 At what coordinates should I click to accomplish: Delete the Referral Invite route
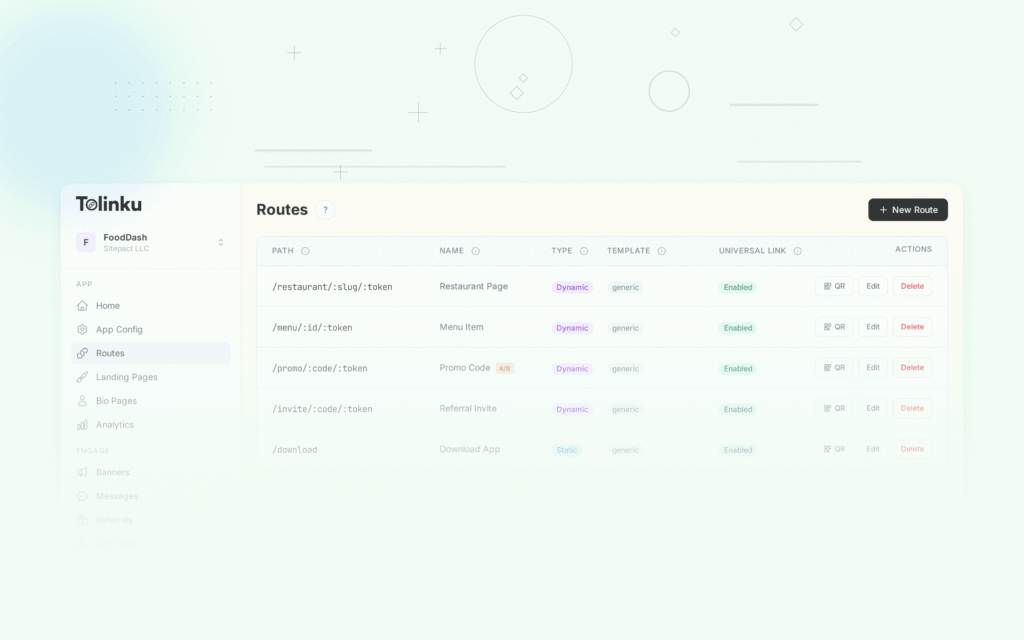point(912,408)
